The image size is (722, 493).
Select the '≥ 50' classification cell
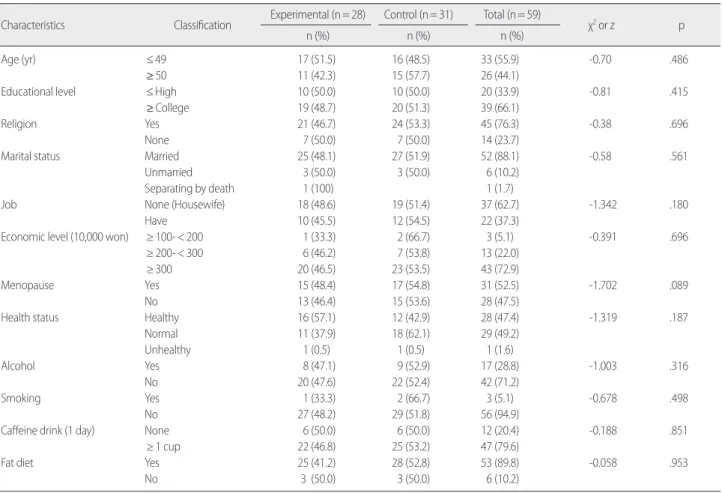click(x=156, y=75)
